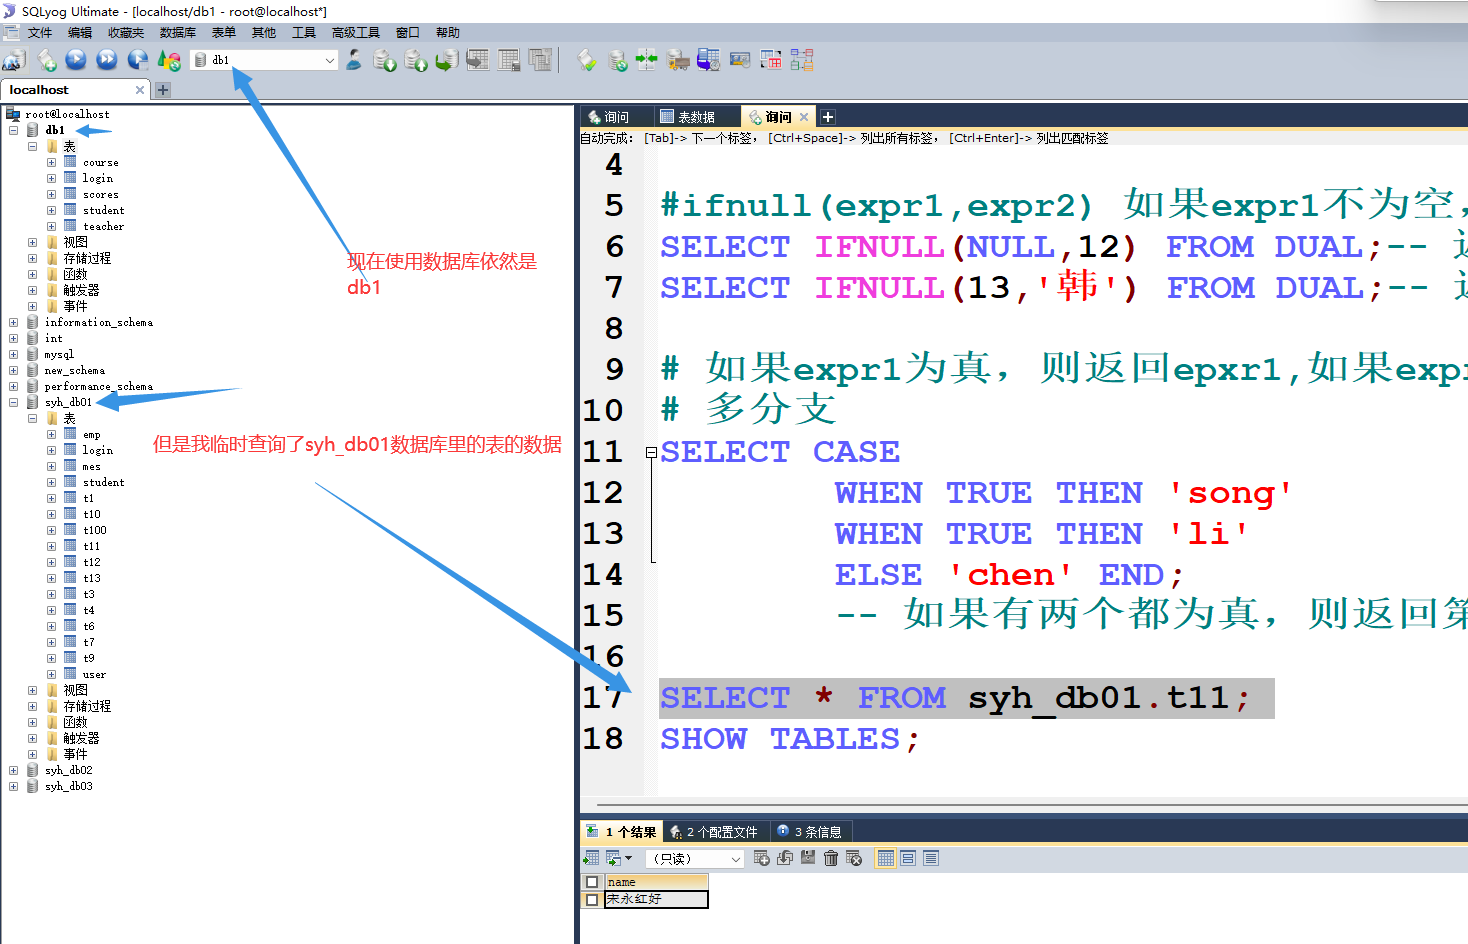Tick the checkbox for row 宋永红好
This screenshot has height=944, width=1468.
592,899
